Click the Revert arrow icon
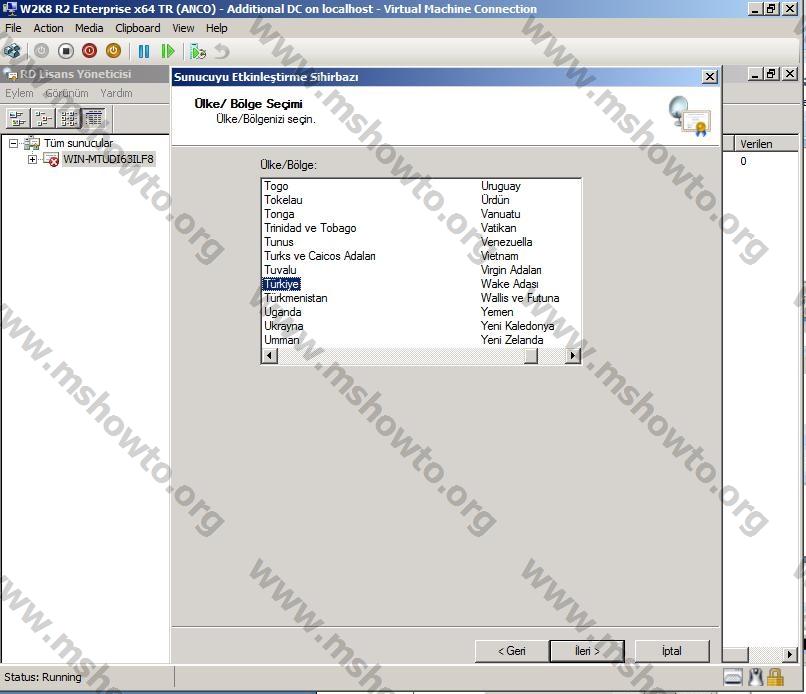The height and width of the screenshot is (694, 806). 221,50
